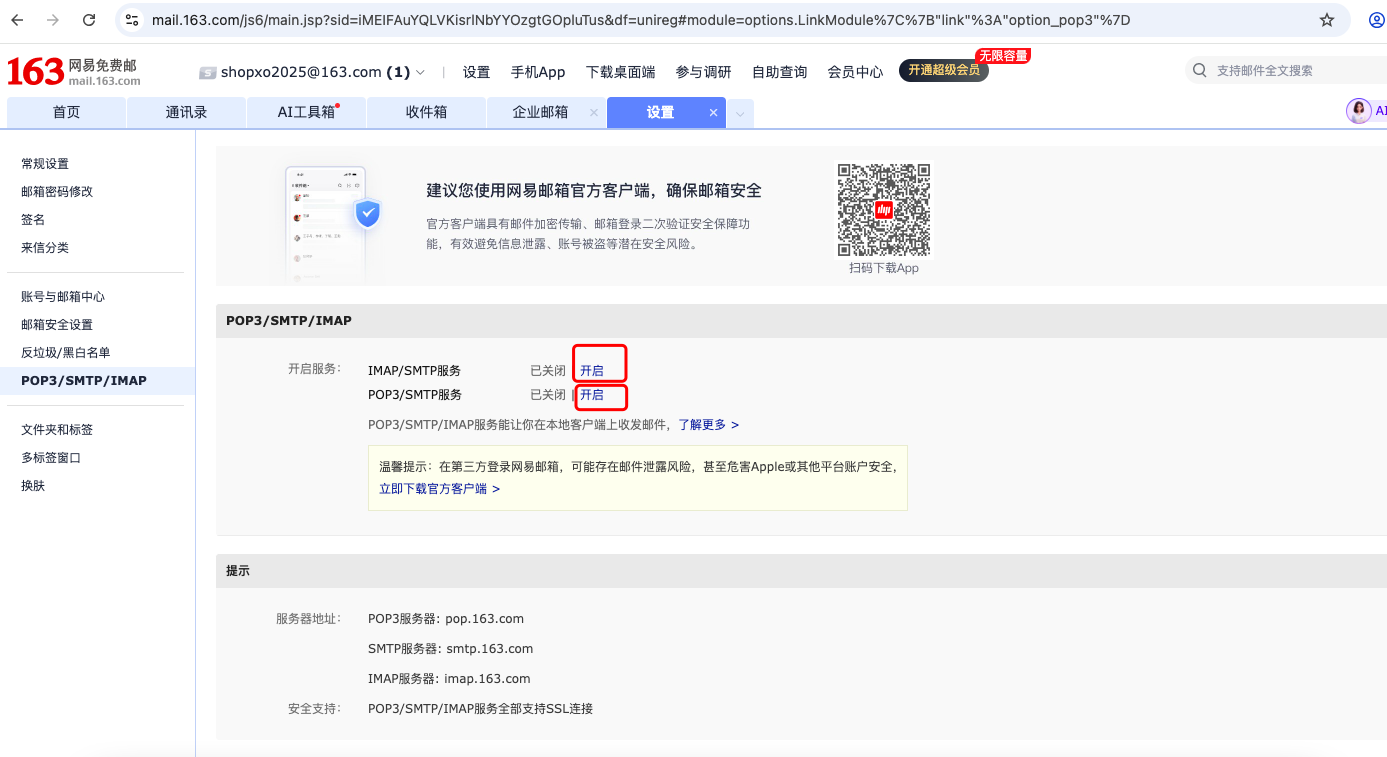Switch to the 收件箱 tab

coord(426,113)
